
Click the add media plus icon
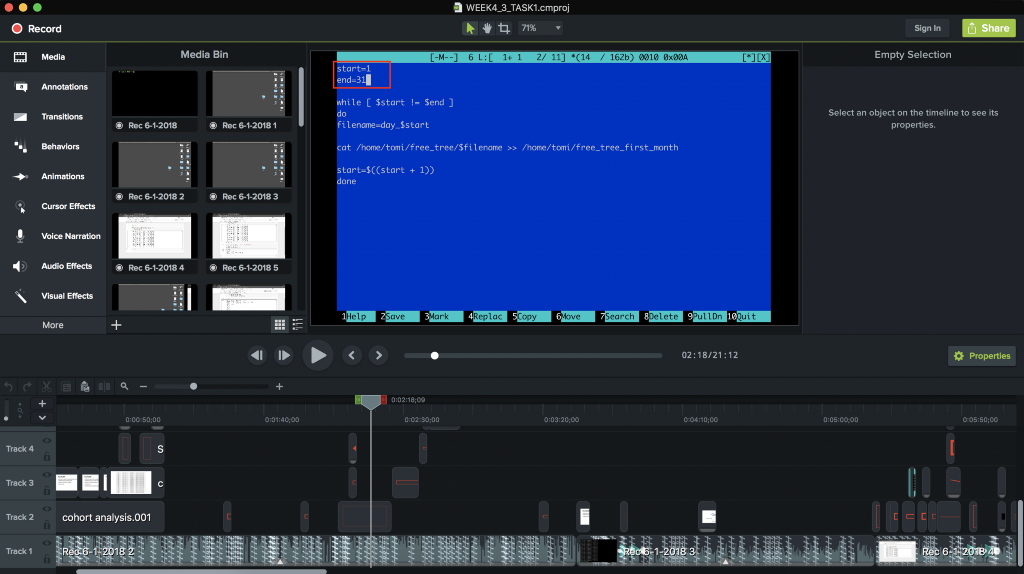[116, 324]
